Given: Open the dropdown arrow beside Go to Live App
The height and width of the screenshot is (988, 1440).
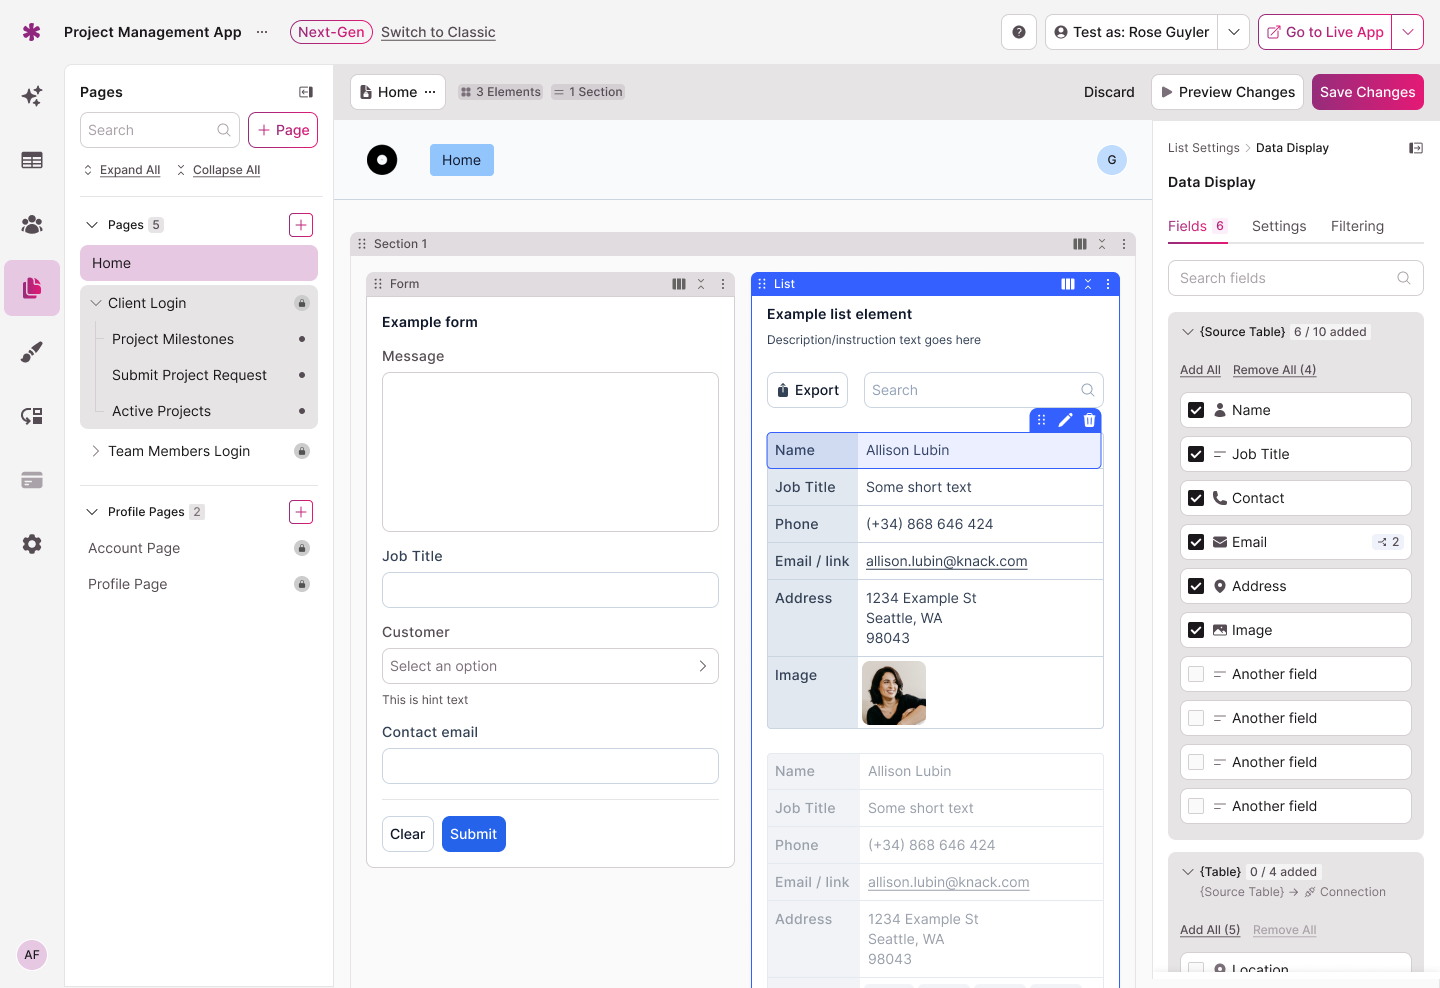Looking at the screenshot, I should click(x=1408, y=32).
